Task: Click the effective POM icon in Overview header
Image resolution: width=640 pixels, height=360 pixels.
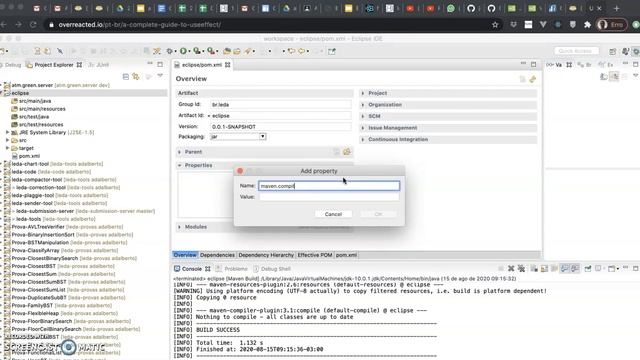Action: (533, 79)
